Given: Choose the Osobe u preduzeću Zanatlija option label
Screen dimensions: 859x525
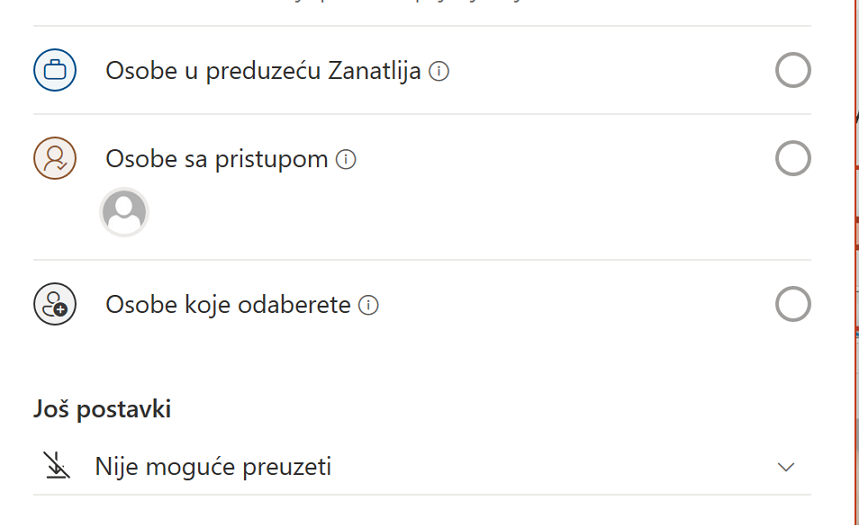Looking at the screenshot, I should coord(263,71).
